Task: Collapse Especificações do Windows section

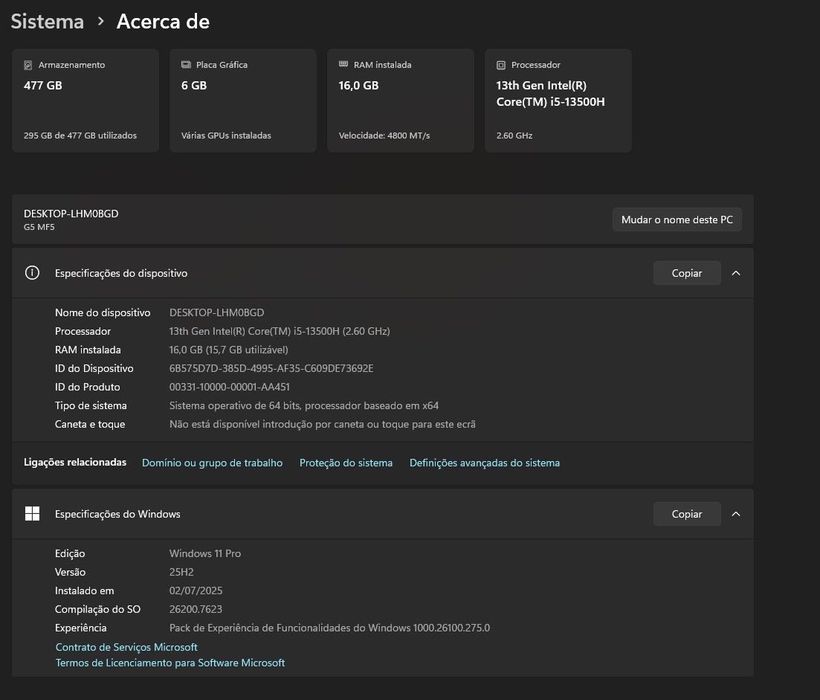Action: pyautogui.click(x=736, y=514)
